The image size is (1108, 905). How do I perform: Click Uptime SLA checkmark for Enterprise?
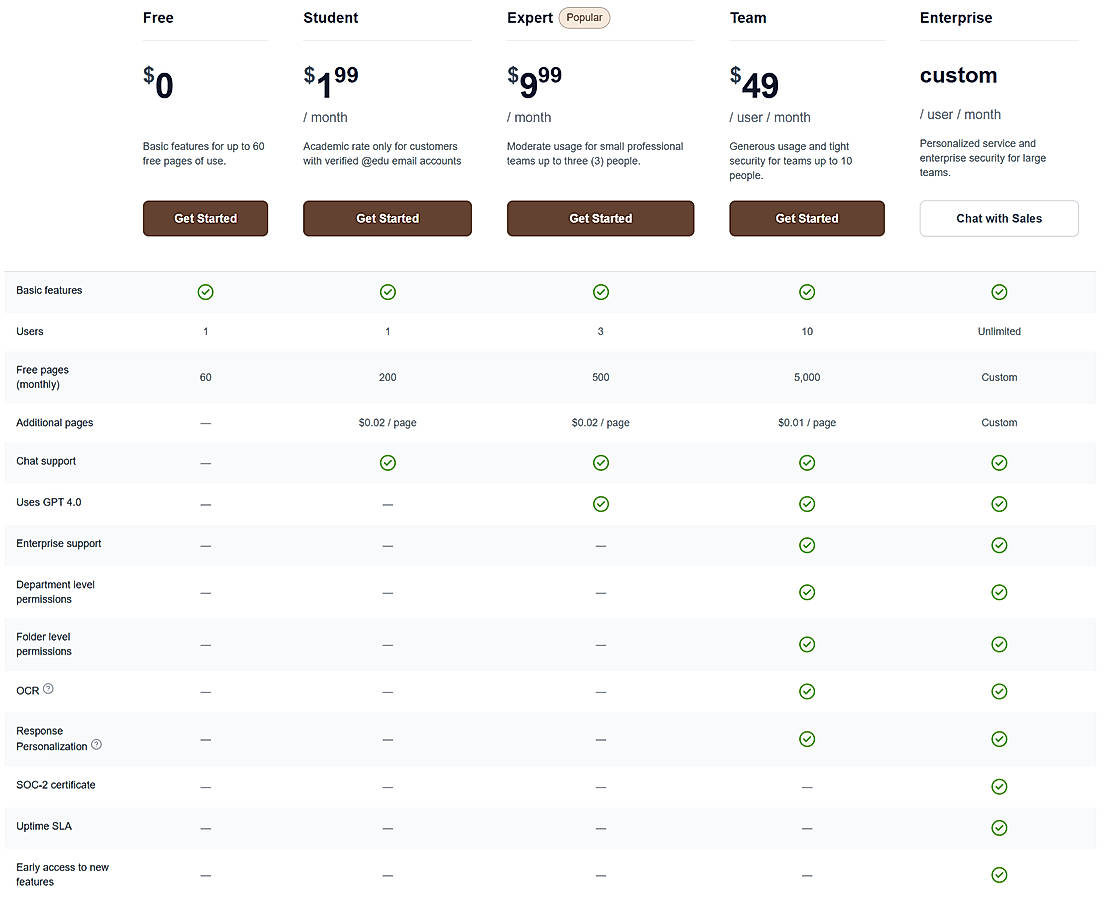pyautogui.click(x=999, y=828)
